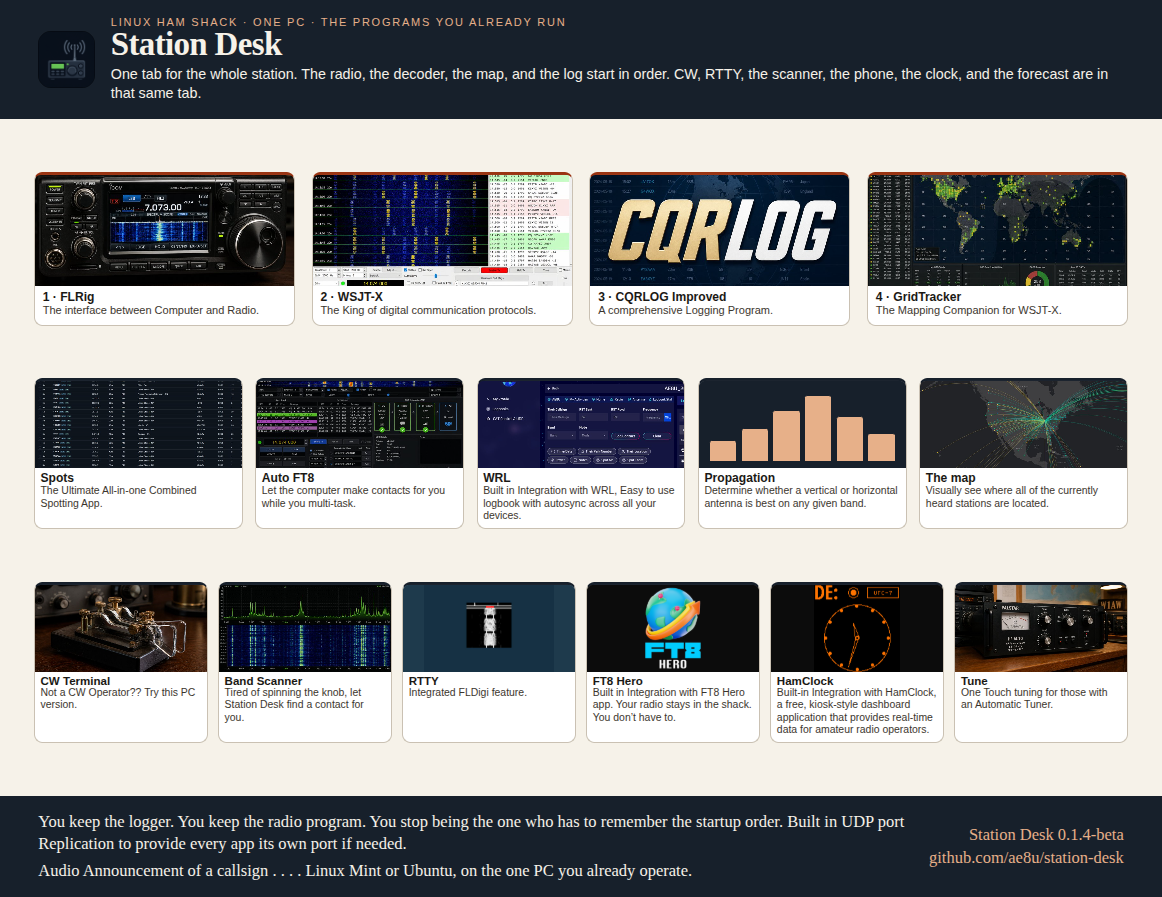Click the 'HamClock' card title
Viewport: 1162px width, 897px height.
pyautogui.click(x=805, y=681)
